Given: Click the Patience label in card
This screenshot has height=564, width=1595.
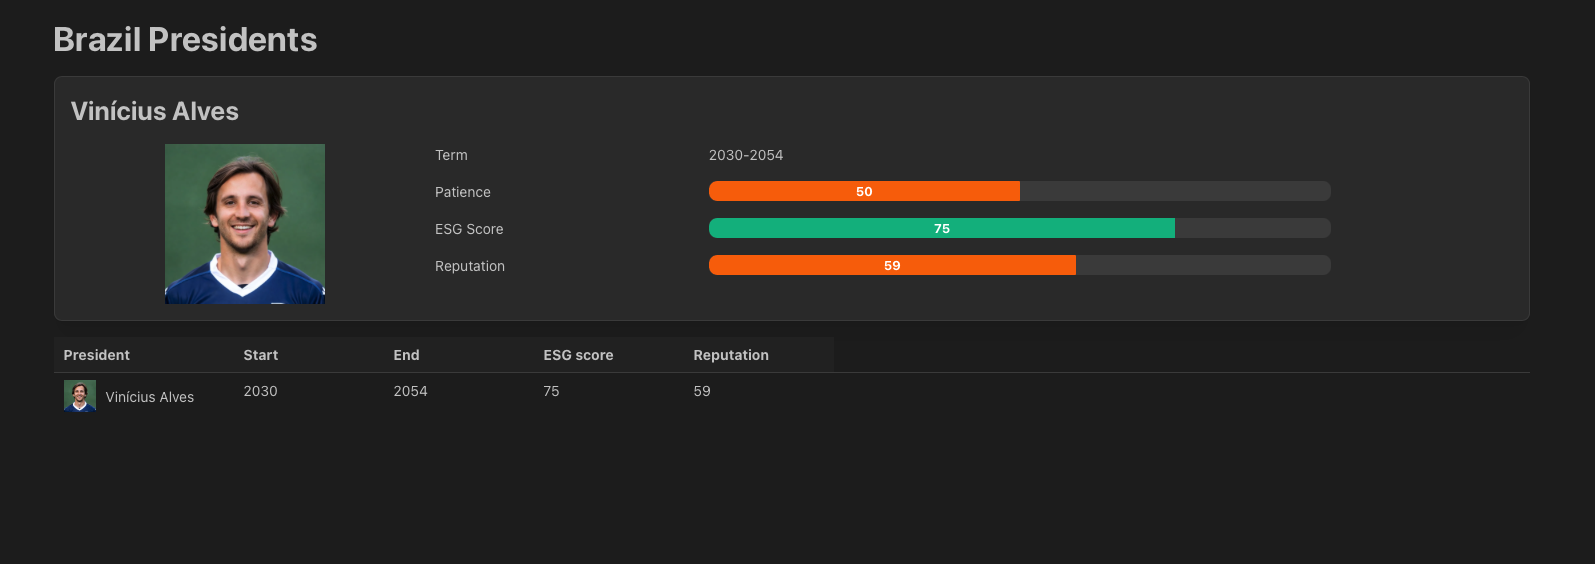Looking at the screenshot, I should coord(463,192).
